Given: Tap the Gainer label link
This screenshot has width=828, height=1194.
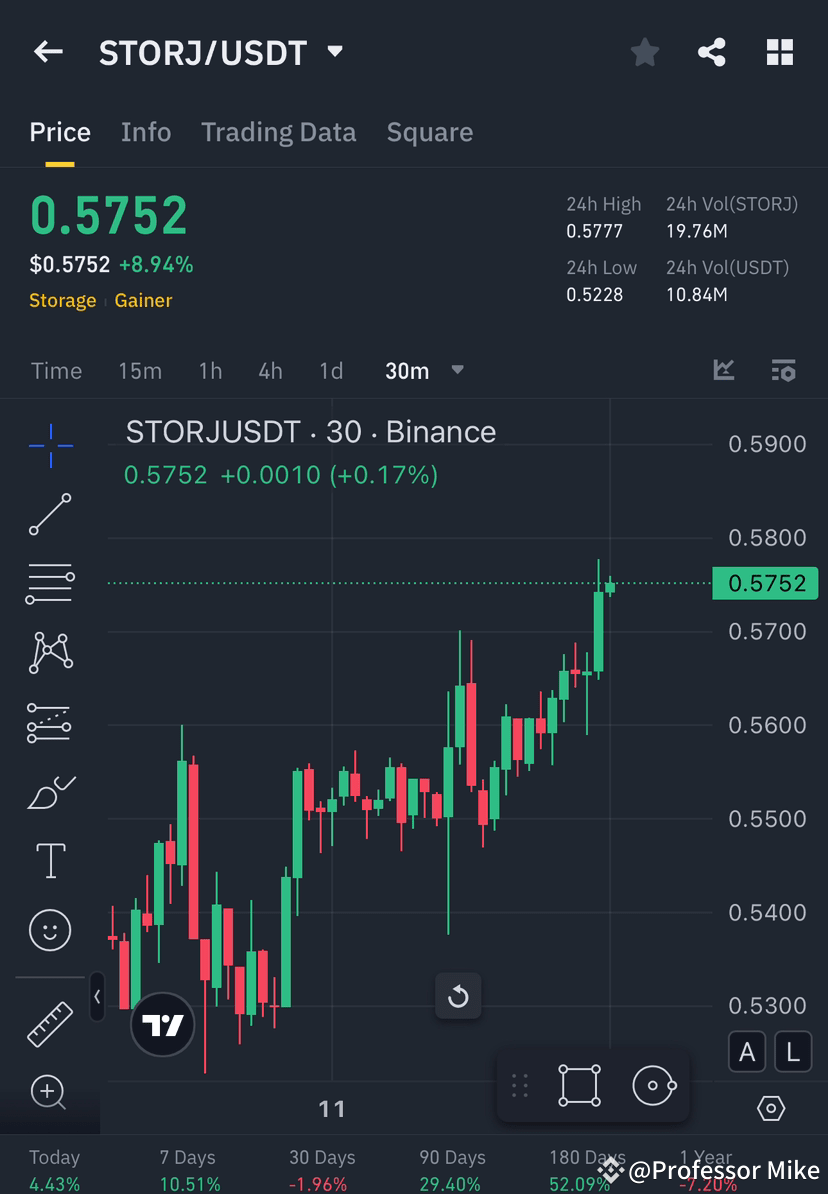Looking at the screenshot, I should (x=143, y=300).
